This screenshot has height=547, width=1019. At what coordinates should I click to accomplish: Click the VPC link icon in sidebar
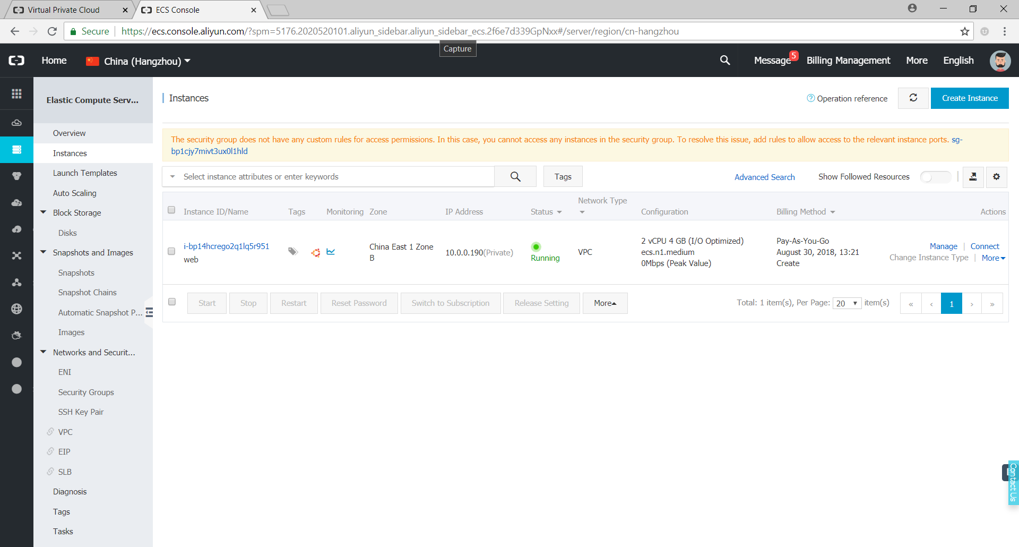[x=50, y=432]
